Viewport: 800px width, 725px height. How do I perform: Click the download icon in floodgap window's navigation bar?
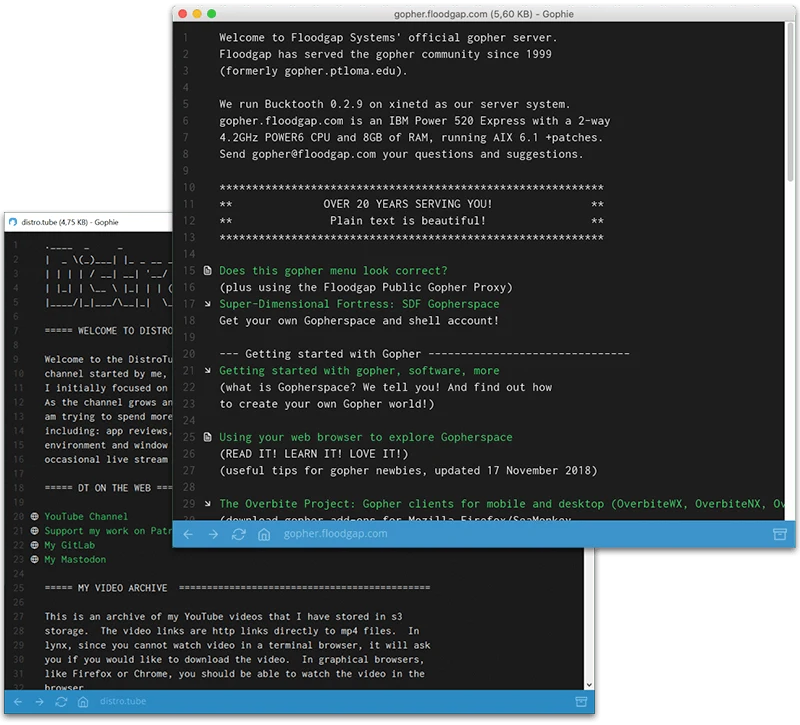(x=780, y=534)
